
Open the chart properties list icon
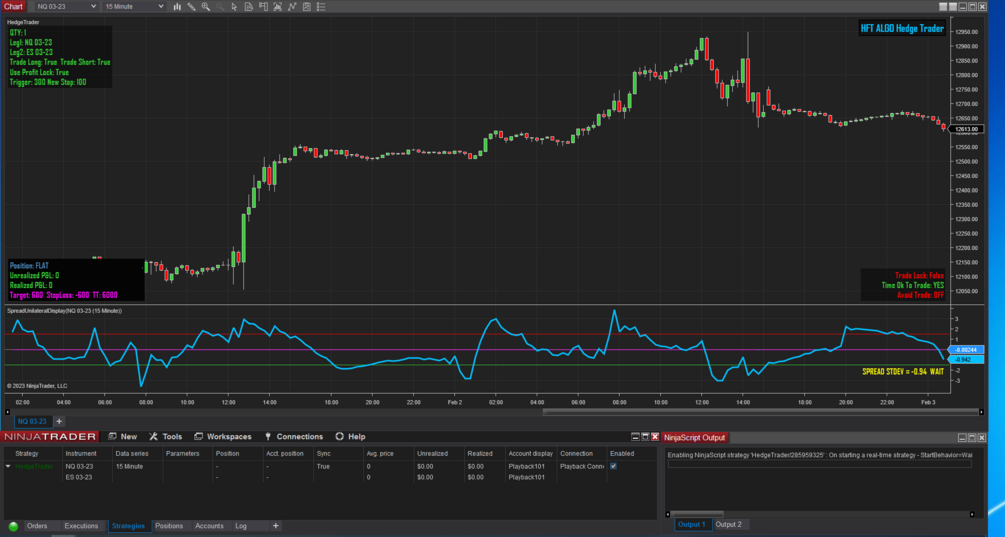pos(321,6)
